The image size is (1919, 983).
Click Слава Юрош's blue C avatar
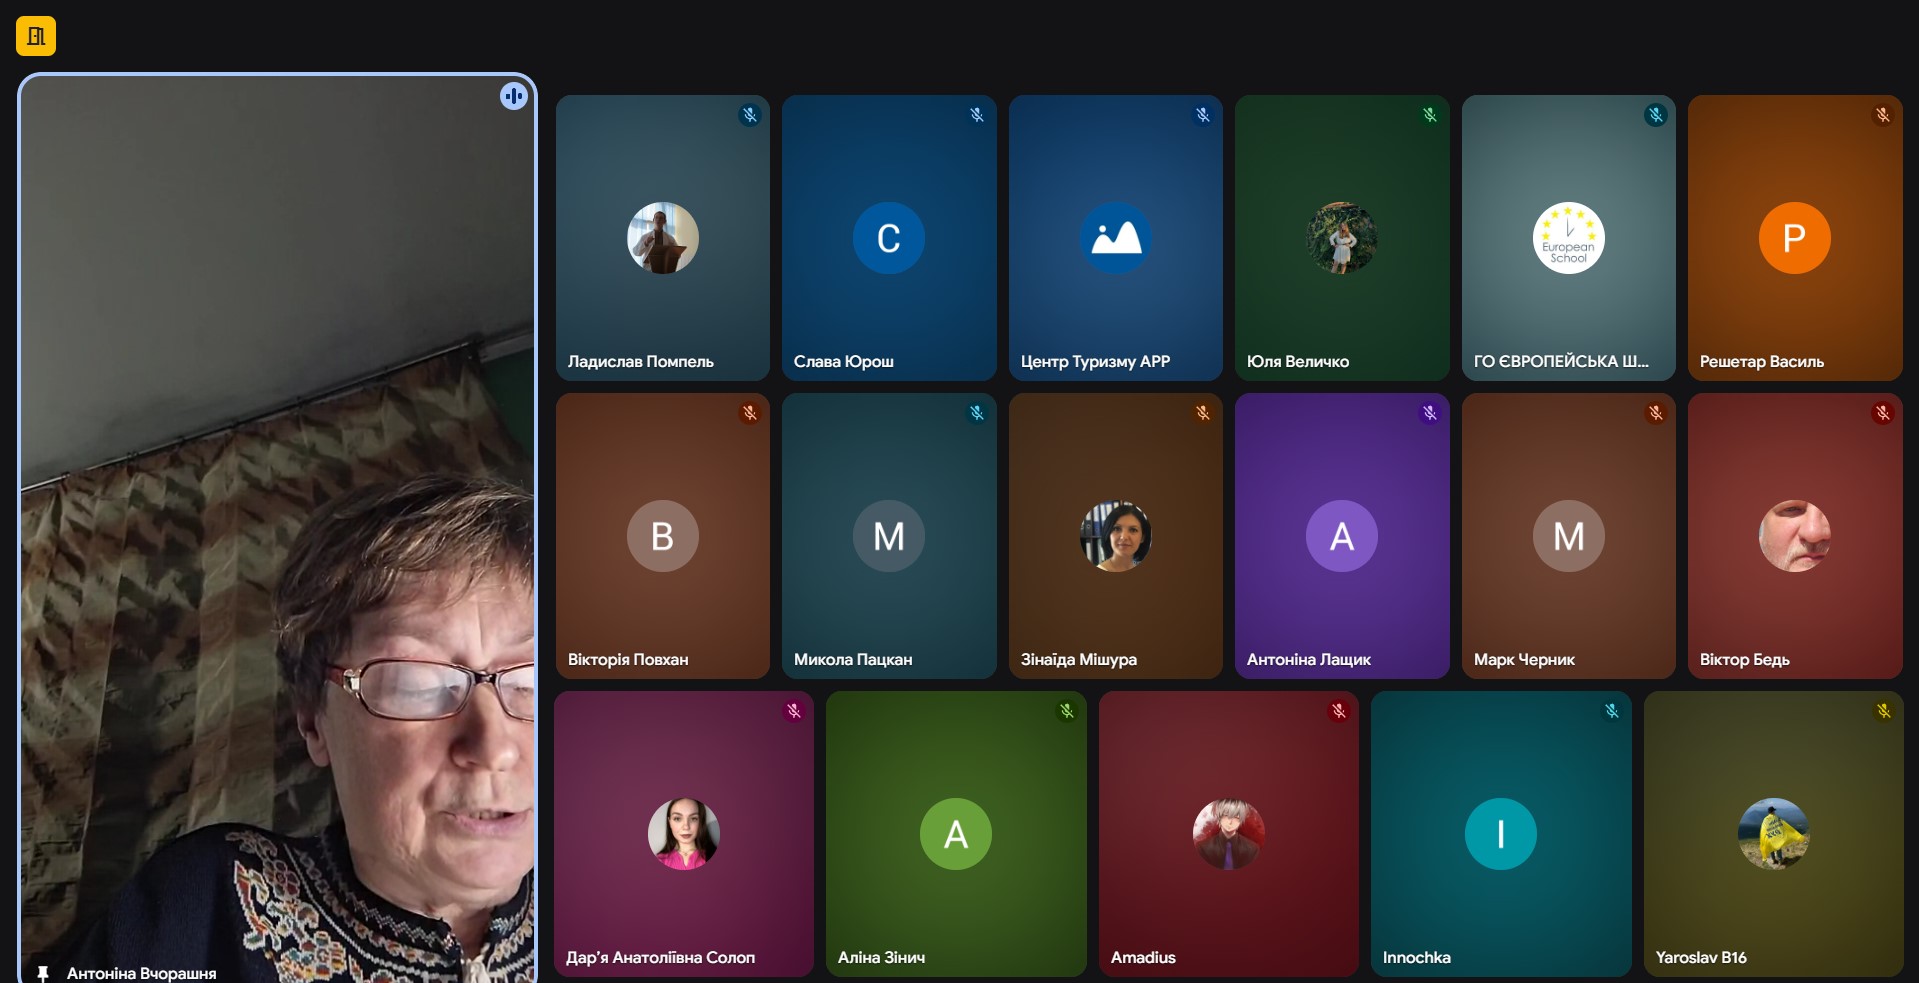point(889,238)
